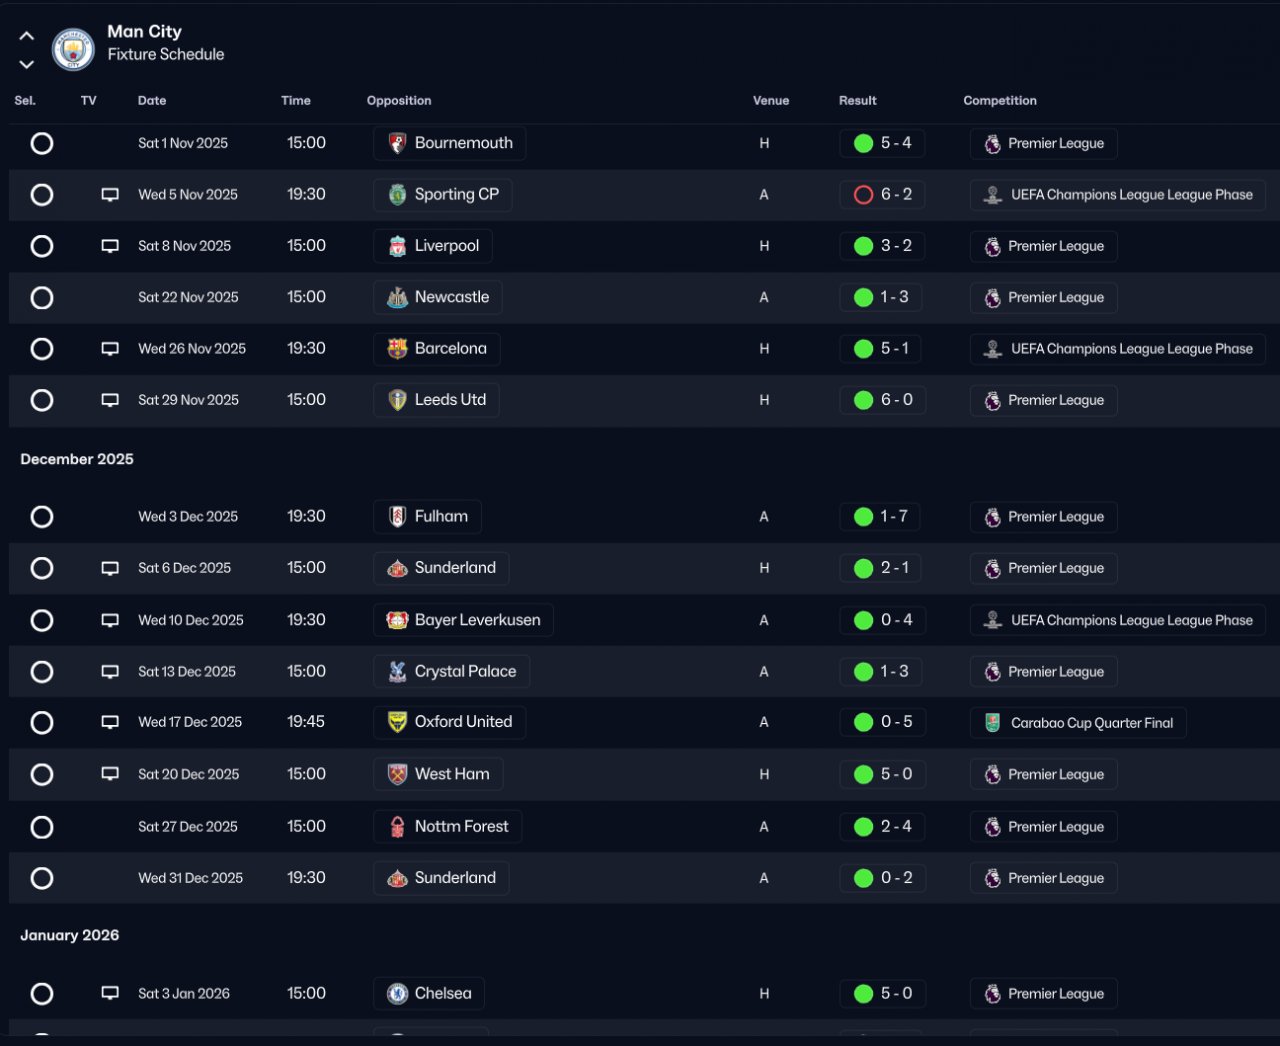This screenshot has height=1046, width=1280.
Task: Click the Barcelona club crest icon
Action: click(397, 349)
